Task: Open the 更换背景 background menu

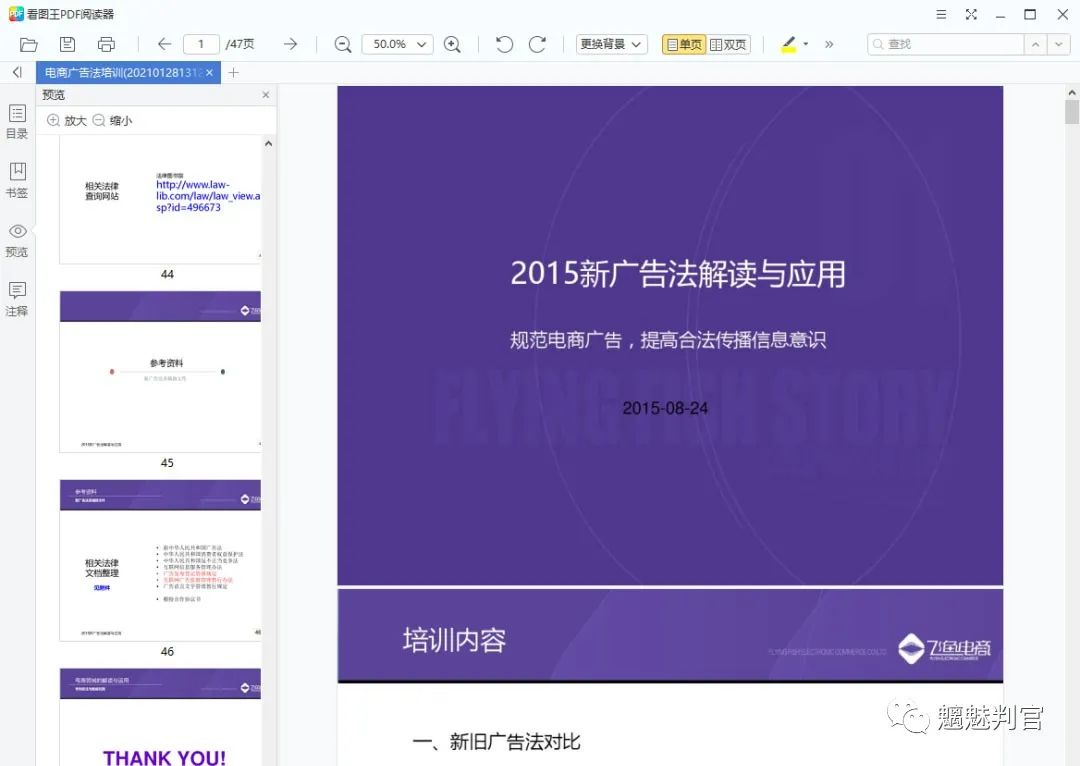Action: (610, 43)
